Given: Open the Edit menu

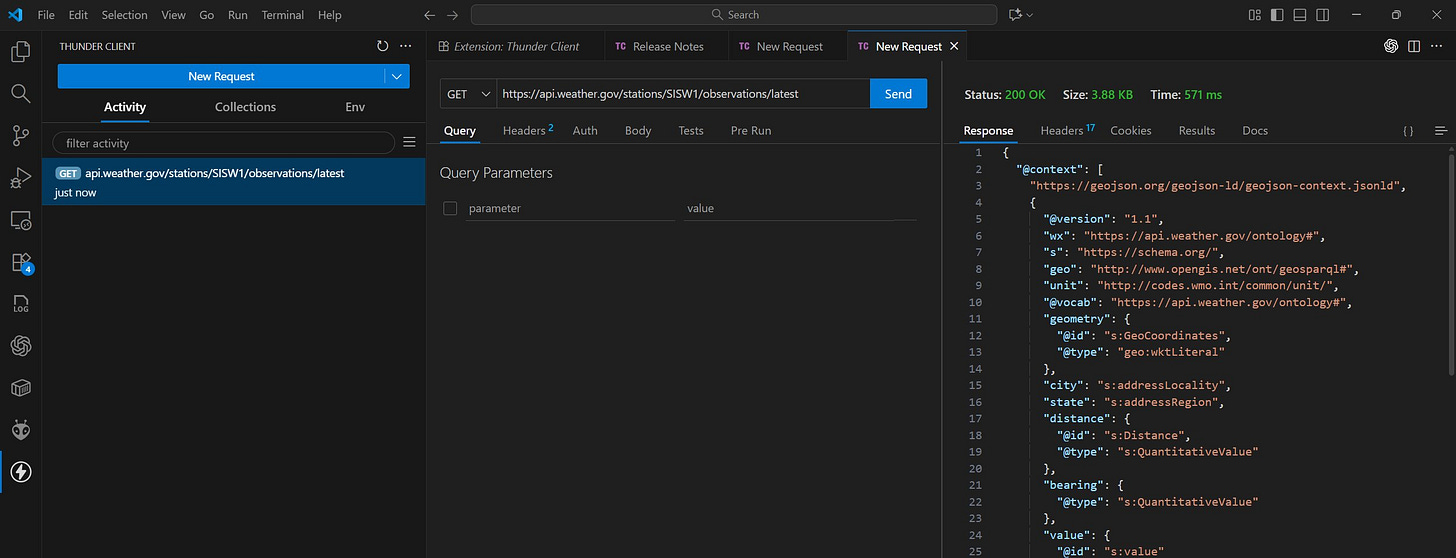Looking at the screenshot, I should pos(78,15).
